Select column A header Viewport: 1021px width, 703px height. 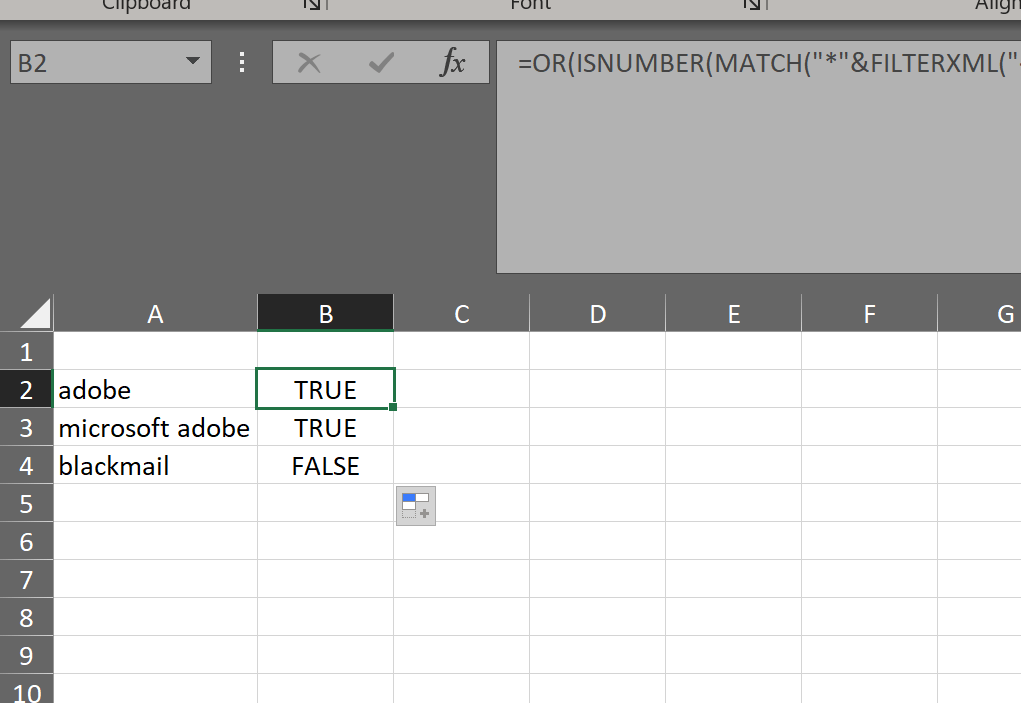[155, 313]
